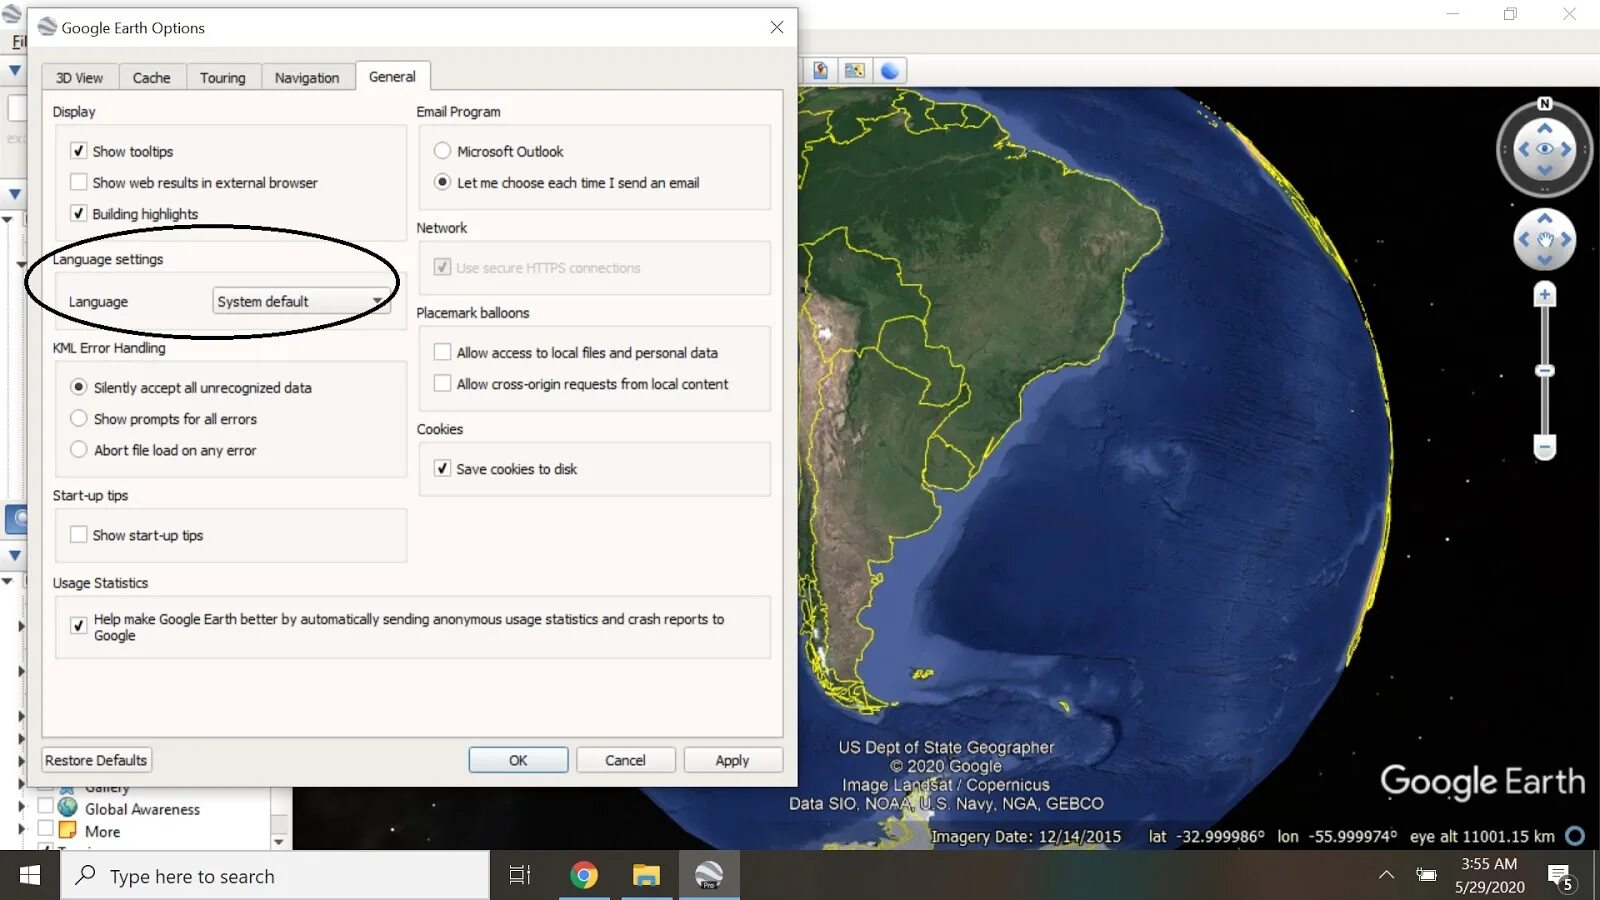The width and height of the screenshot is (1600, 900).
Task: Enable Allow cross-origin requests checkbox
Action: (442, 383)
